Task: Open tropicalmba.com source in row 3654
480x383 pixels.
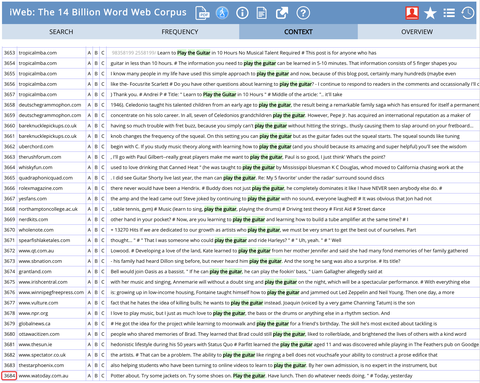Action: [x=38, y=63]
